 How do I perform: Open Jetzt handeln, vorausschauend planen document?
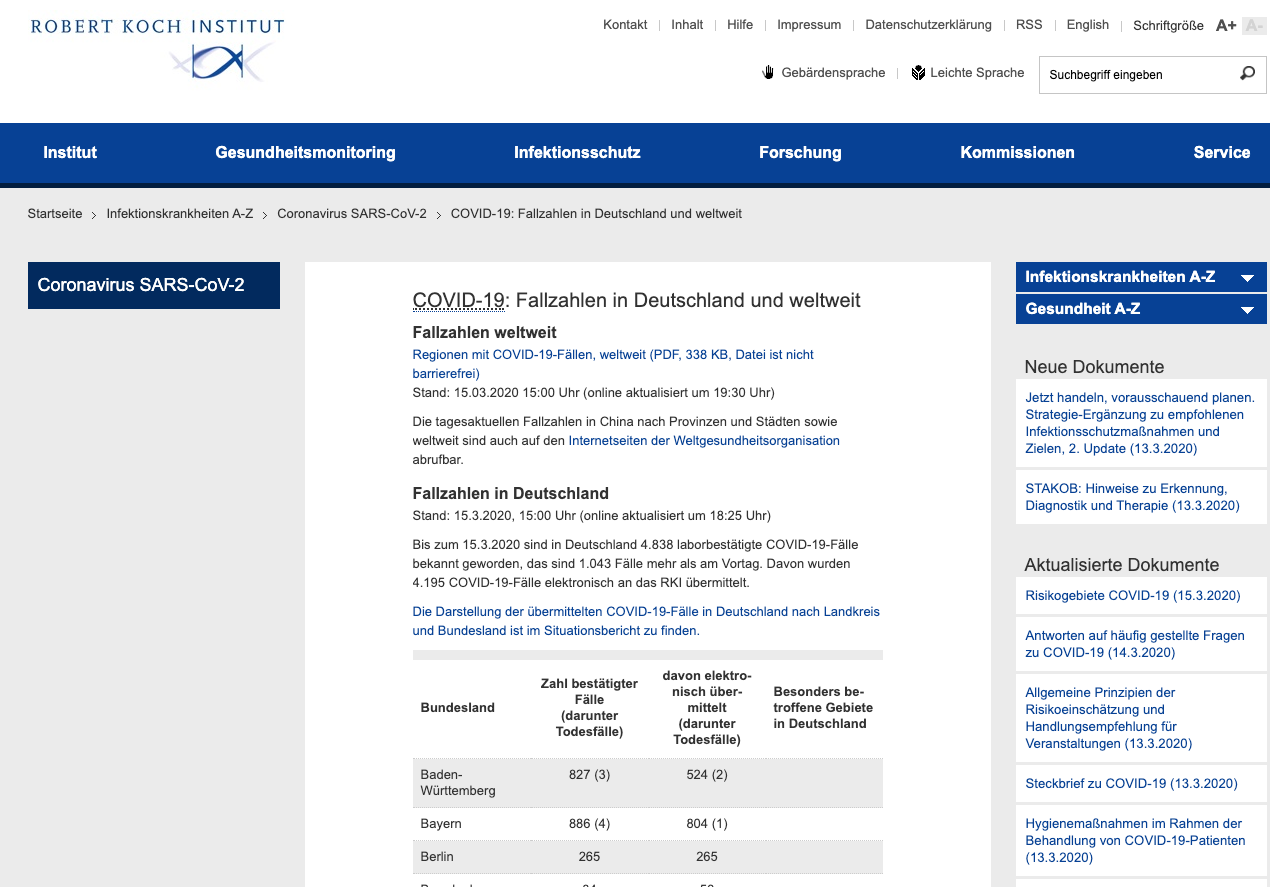pos(1140,423)
